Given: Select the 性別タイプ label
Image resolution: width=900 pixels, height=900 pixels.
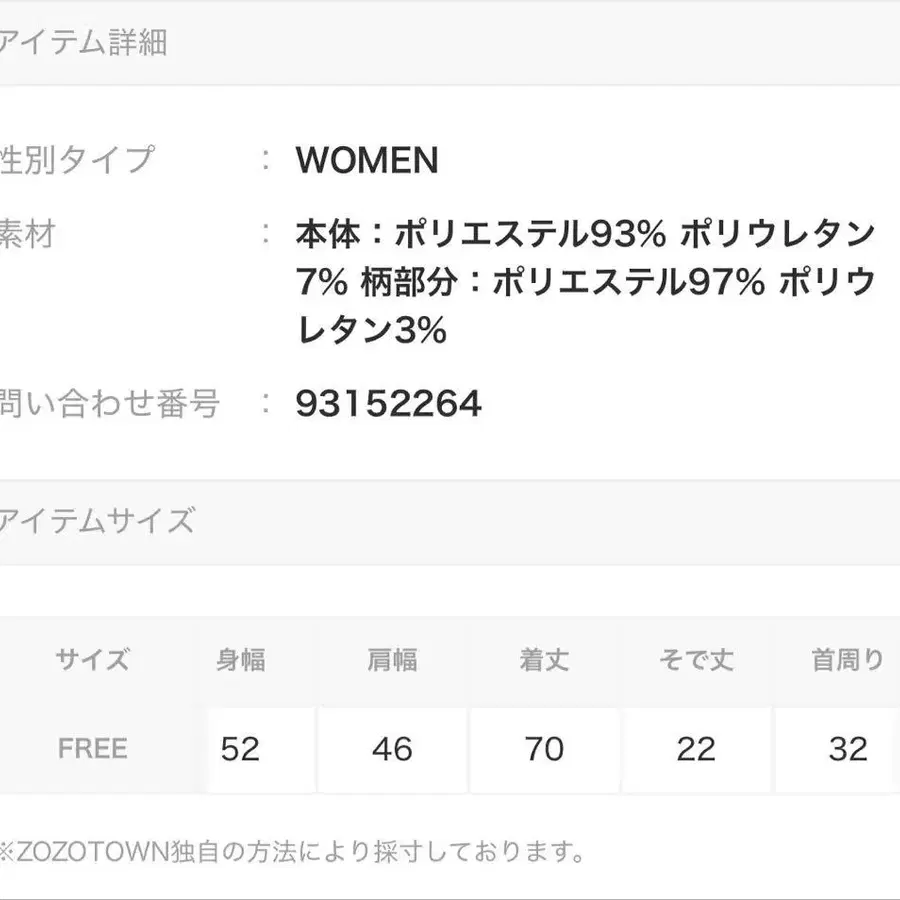Looking at the screenshot, I should pyautogui.click(x=78, y=160).
